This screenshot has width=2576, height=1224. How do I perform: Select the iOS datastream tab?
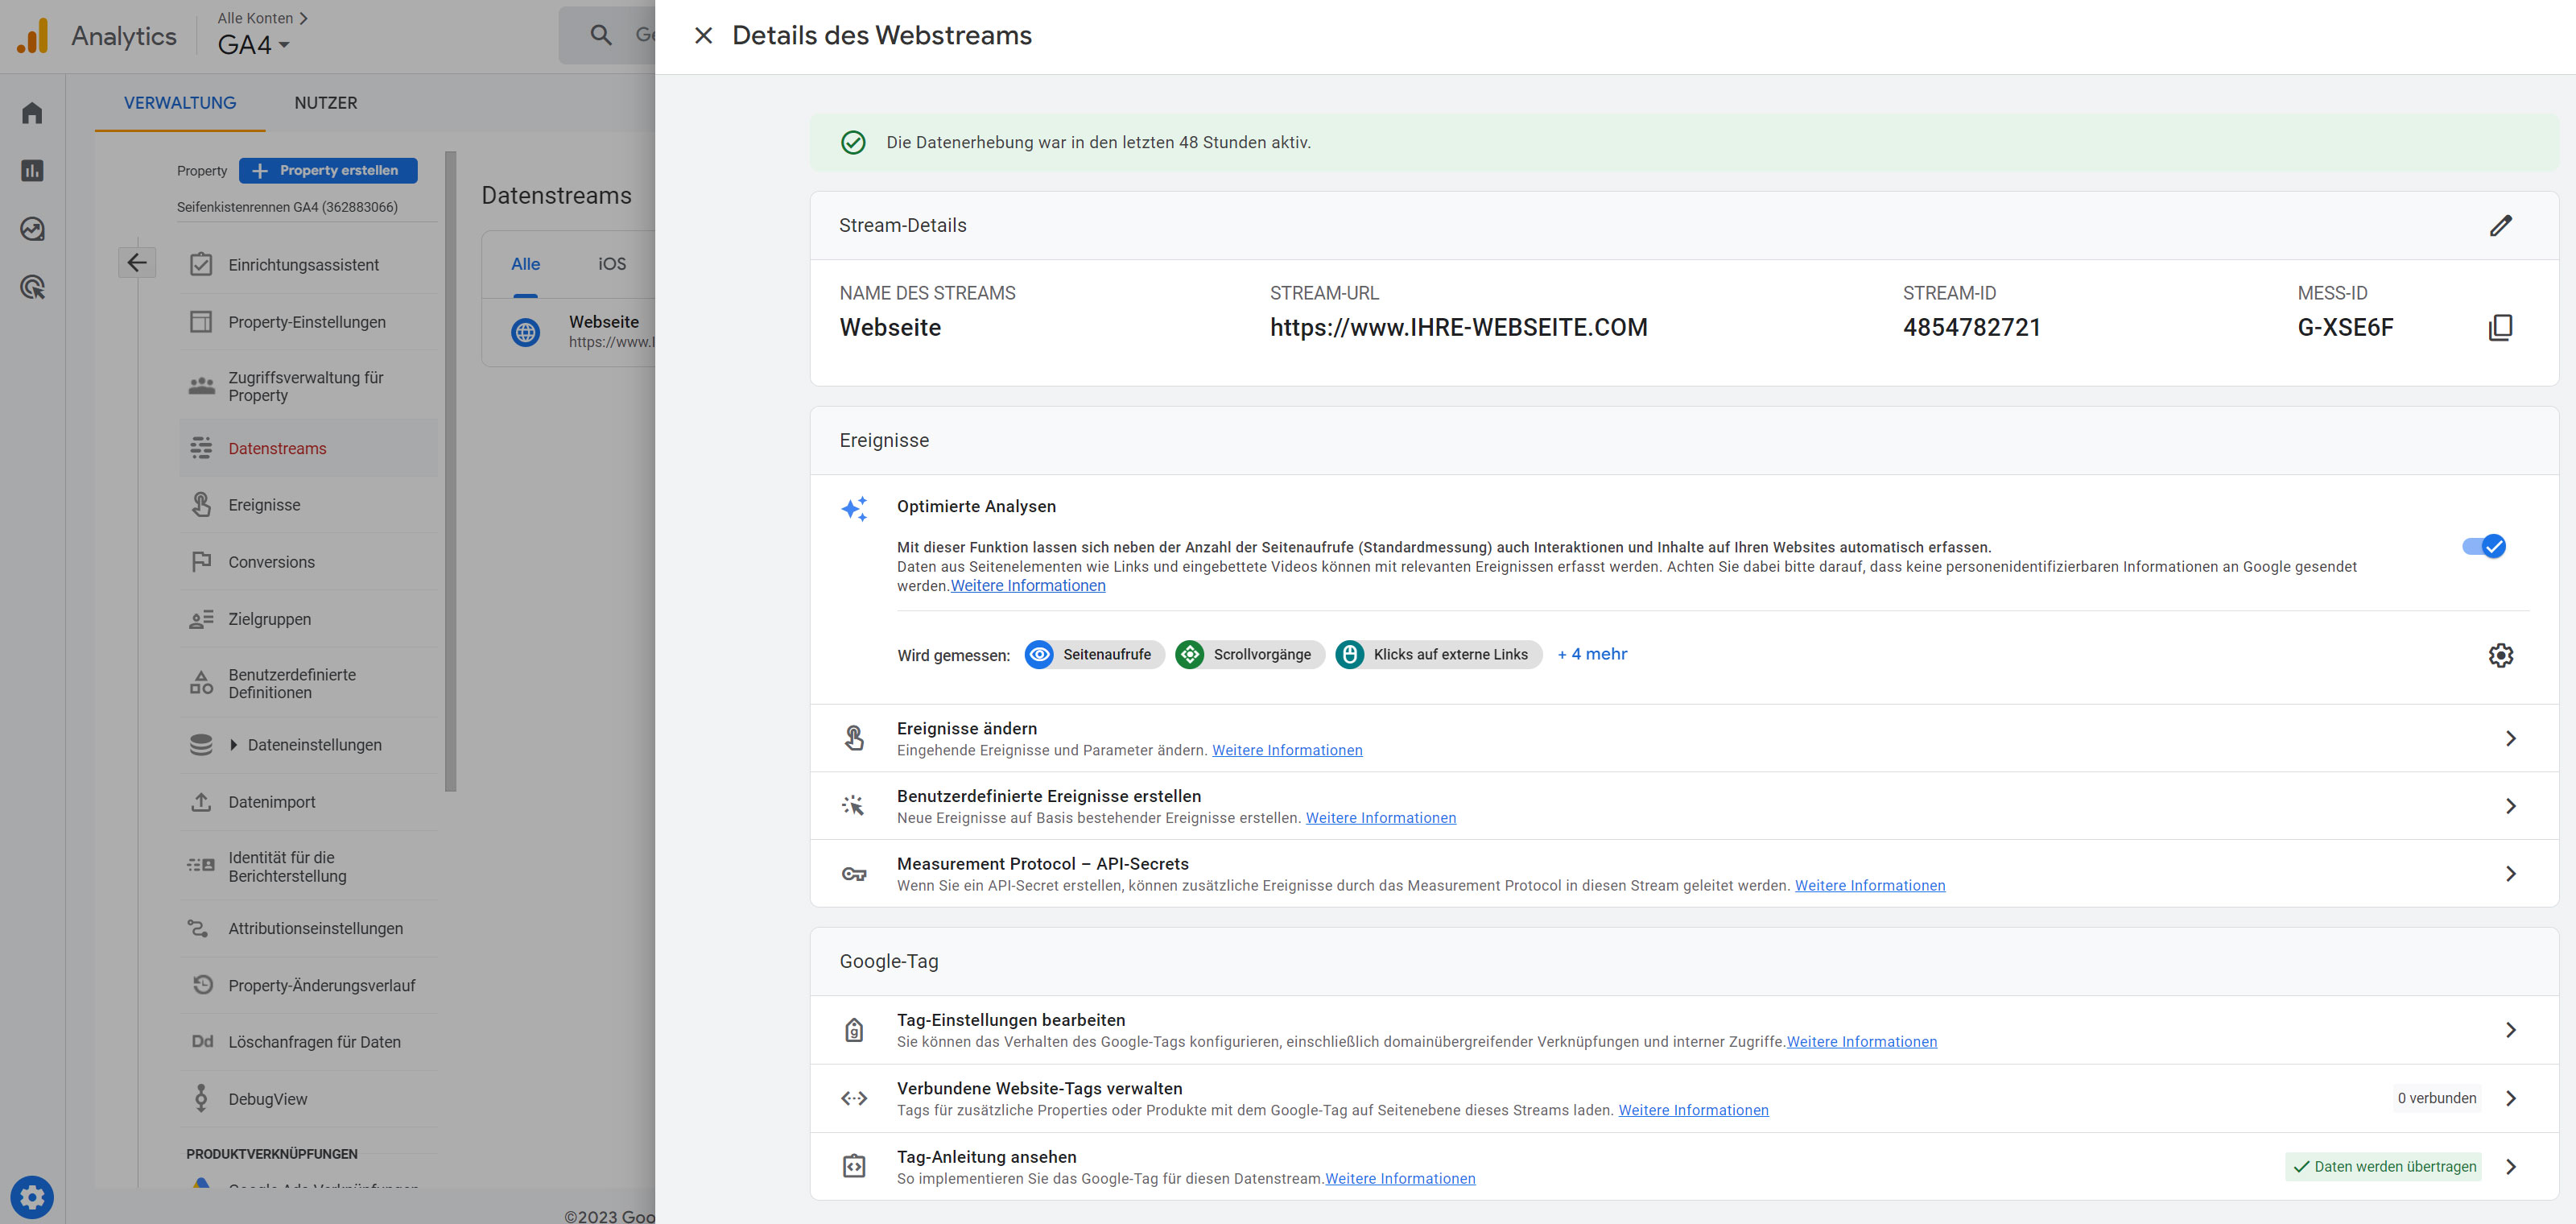(612, 264)
